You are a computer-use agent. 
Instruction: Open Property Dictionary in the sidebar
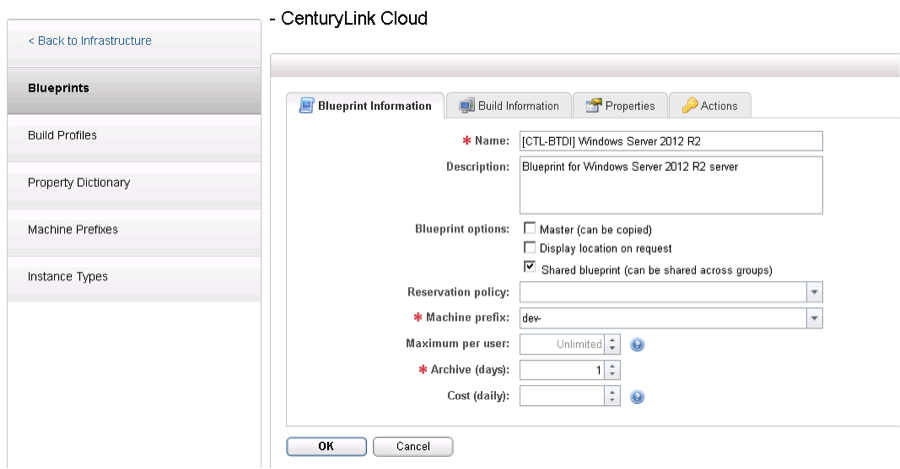tap(134, 185)
